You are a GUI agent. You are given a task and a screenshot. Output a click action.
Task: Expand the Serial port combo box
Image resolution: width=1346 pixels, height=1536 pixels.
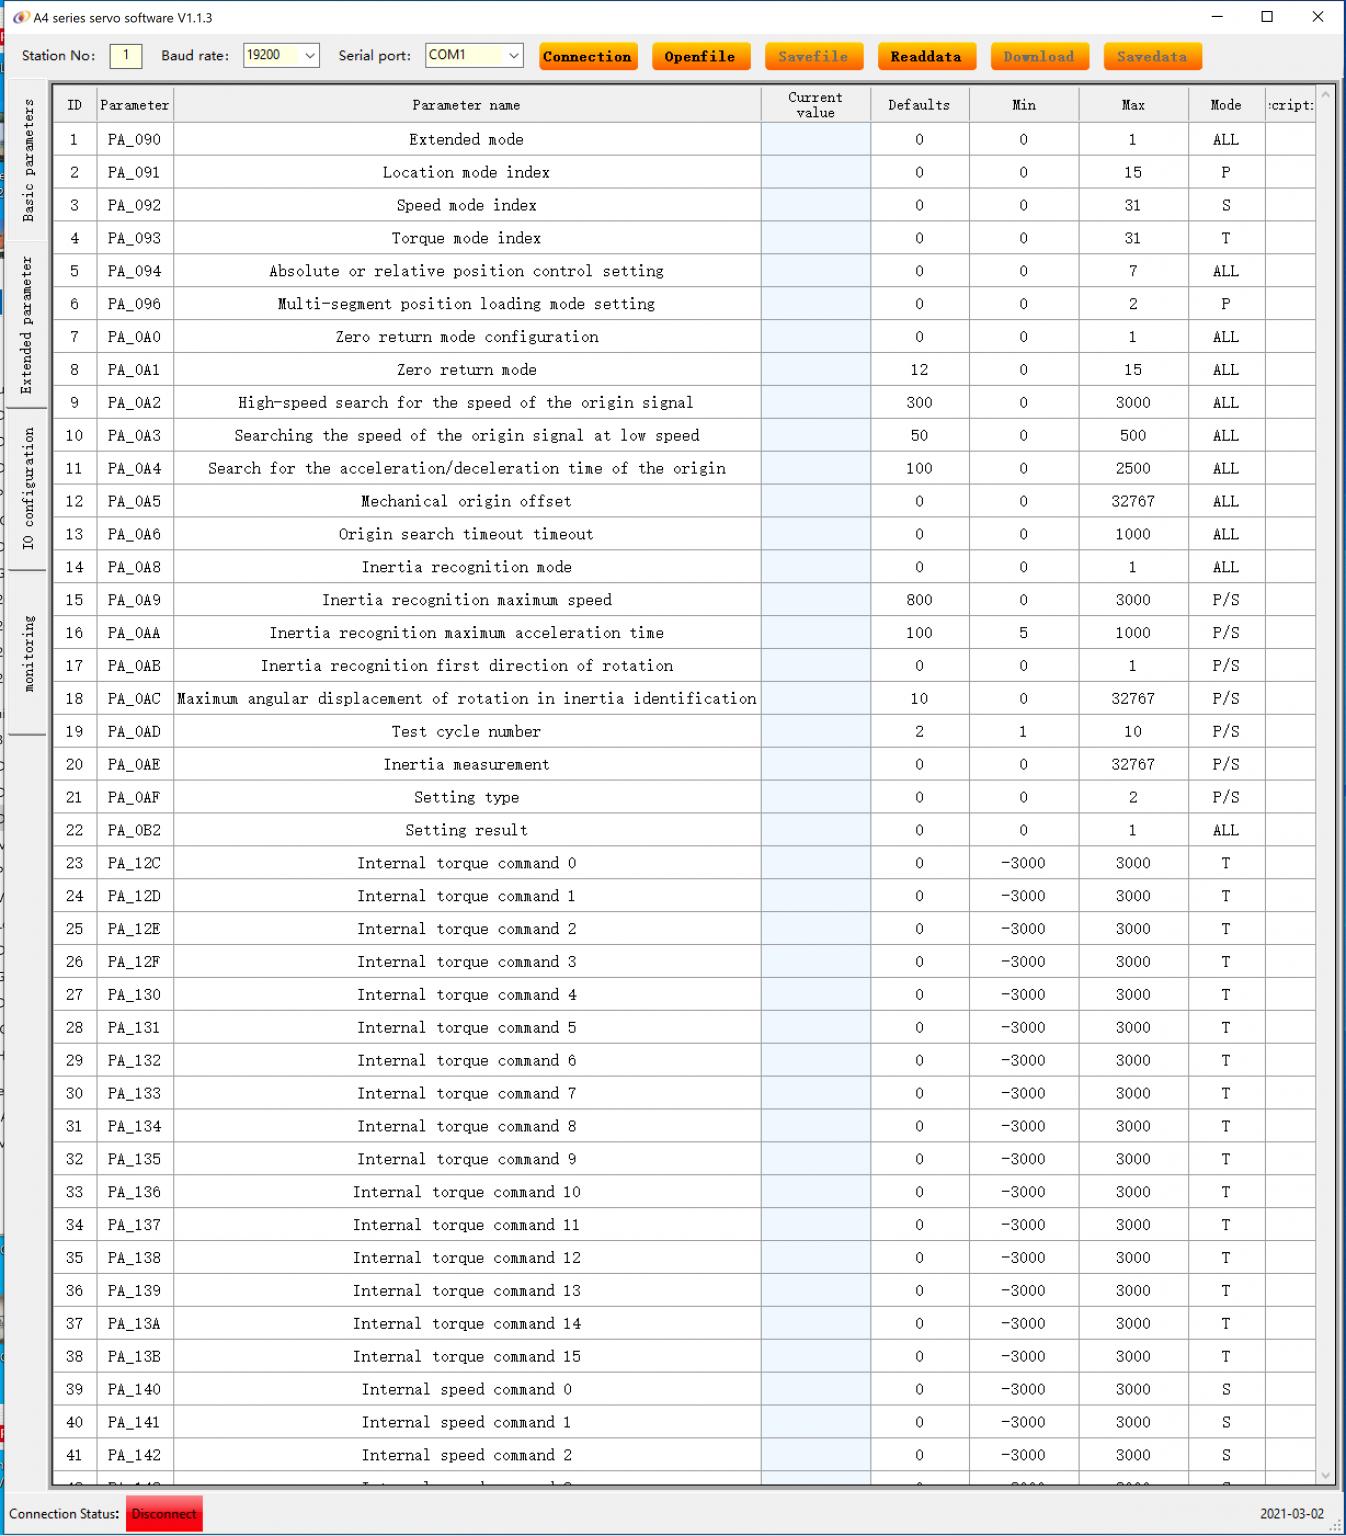click(514, 56)
